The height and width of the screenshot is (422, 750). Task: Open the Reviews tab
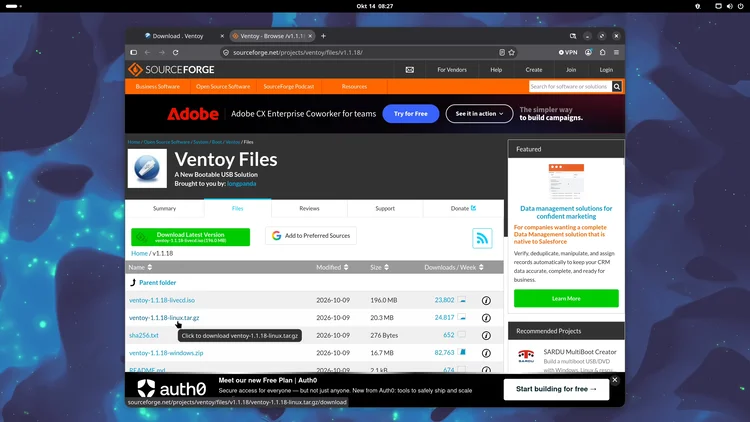[x=309, y=209]
